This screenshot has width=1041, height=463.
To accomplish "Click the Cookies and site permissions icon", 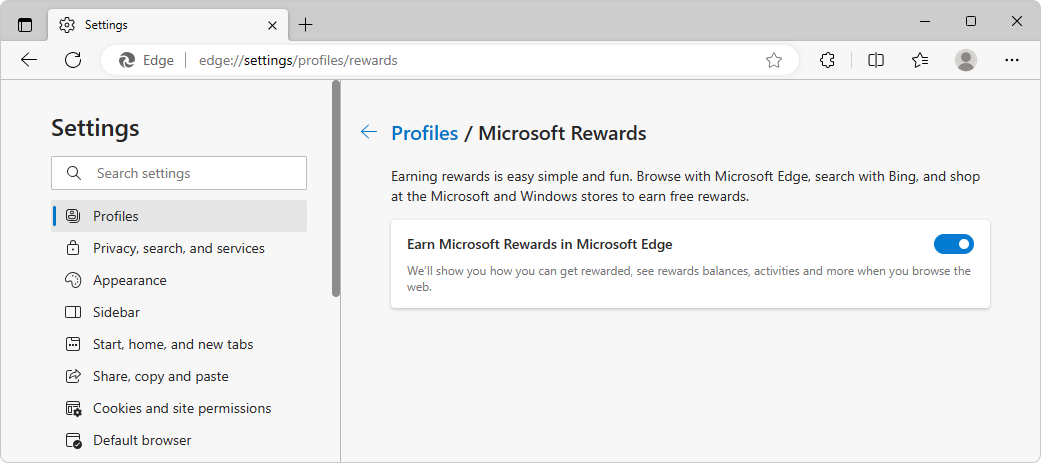I will tap(73, 408).
